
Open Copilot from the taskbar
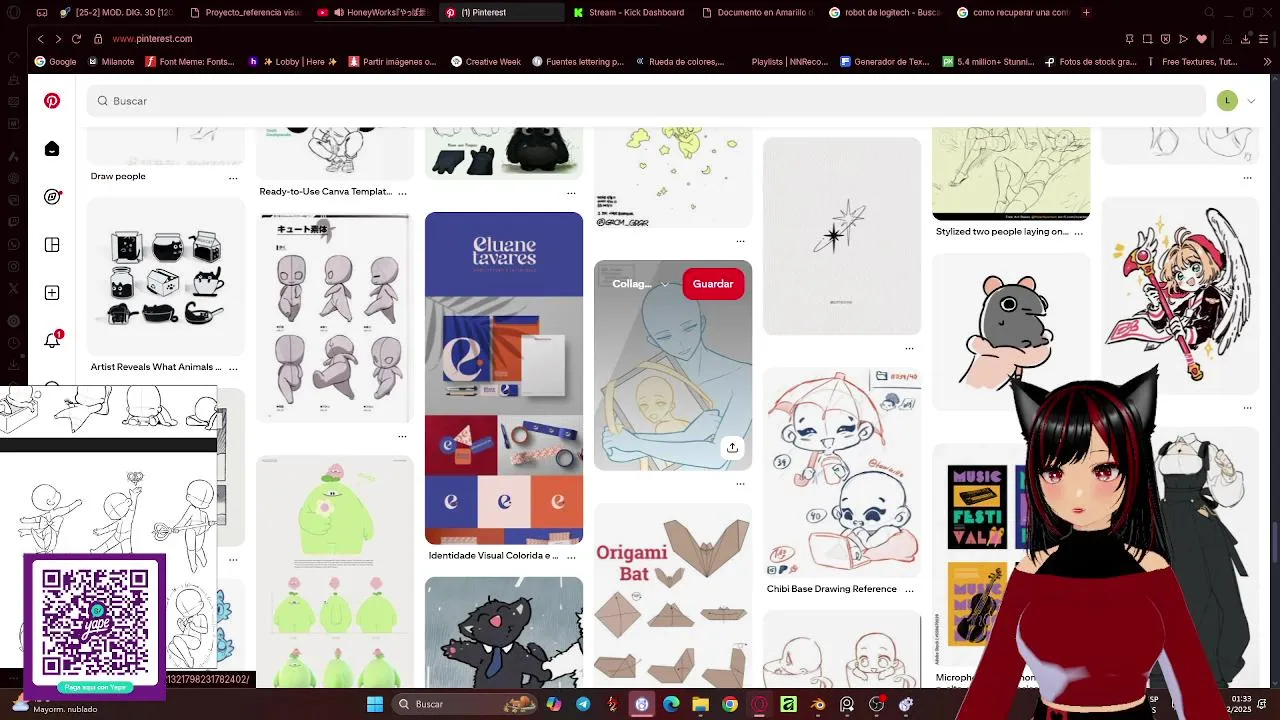pyautogui.click(x=553, y=704)
